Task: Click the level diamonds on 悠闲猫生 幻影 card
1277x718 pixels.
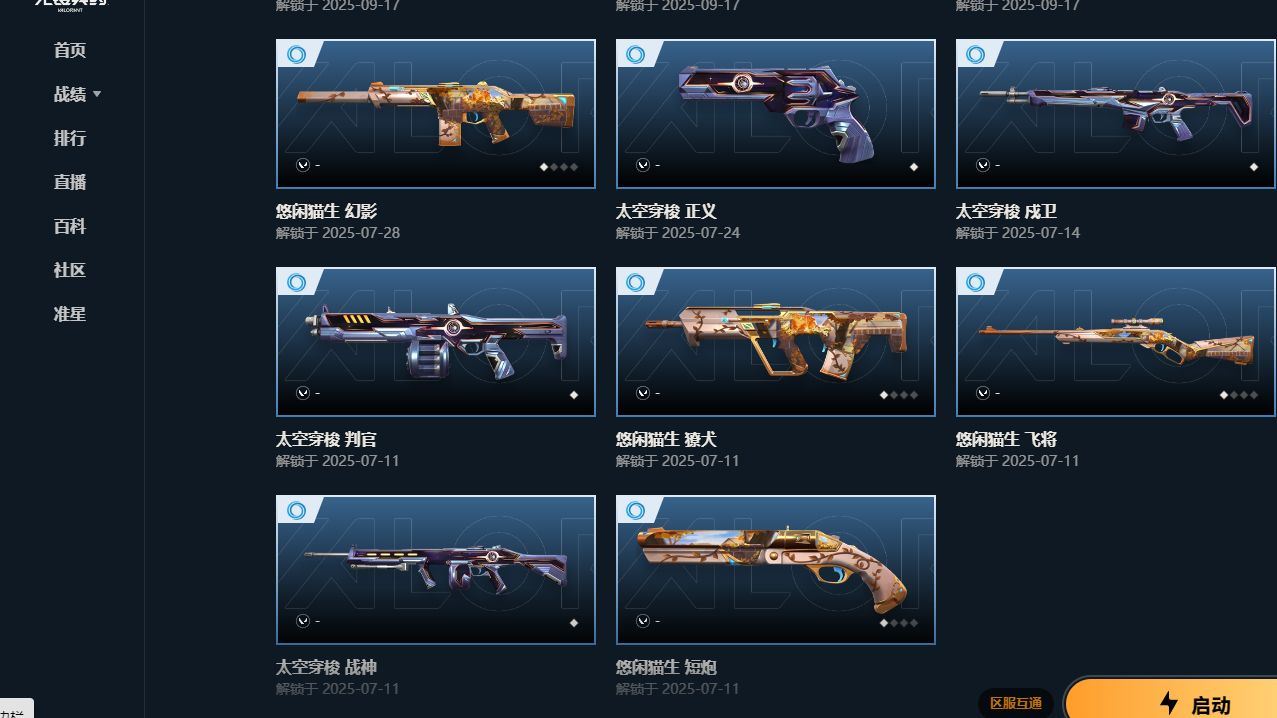Action: (559, 167)
